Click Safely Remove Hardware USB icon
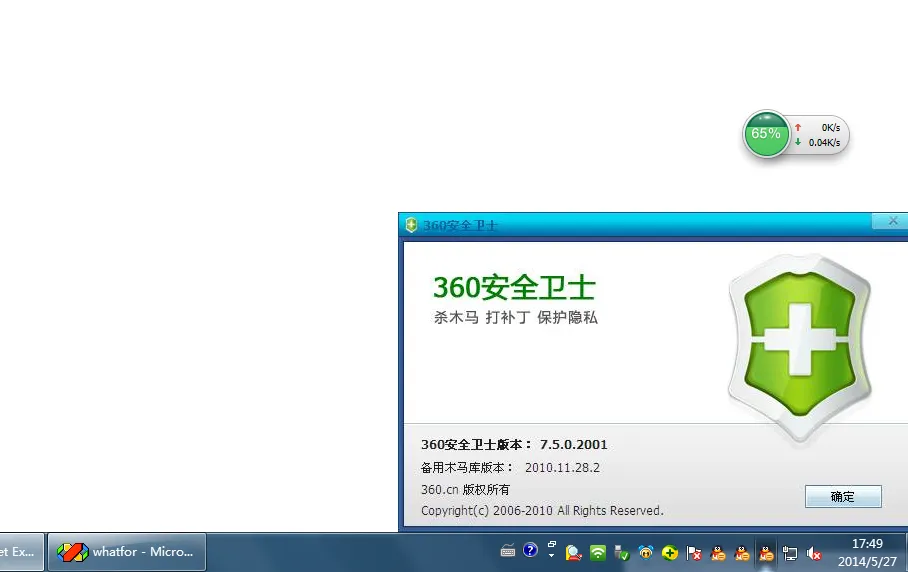The image size is (908, 572). click(x=621, y=553)
